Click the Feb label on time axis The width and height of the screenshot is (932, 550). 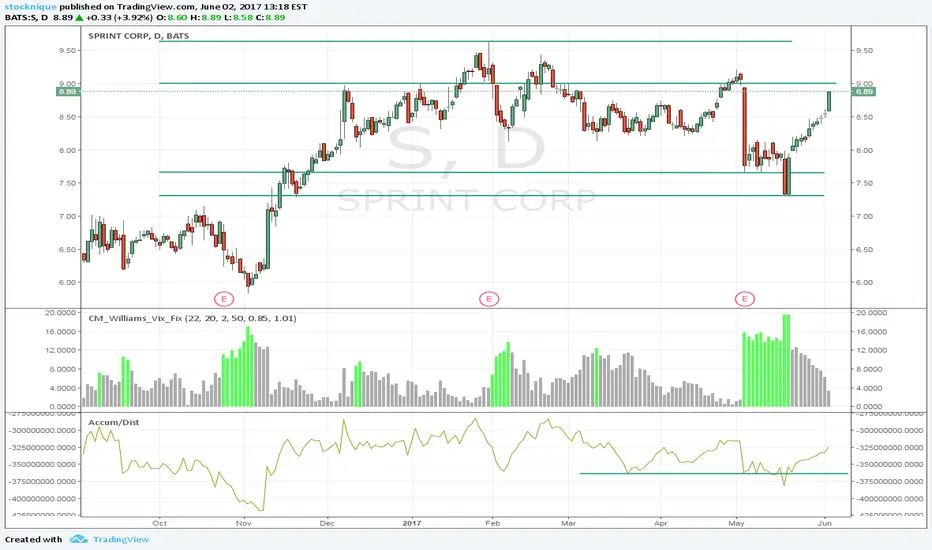point(493,523)
